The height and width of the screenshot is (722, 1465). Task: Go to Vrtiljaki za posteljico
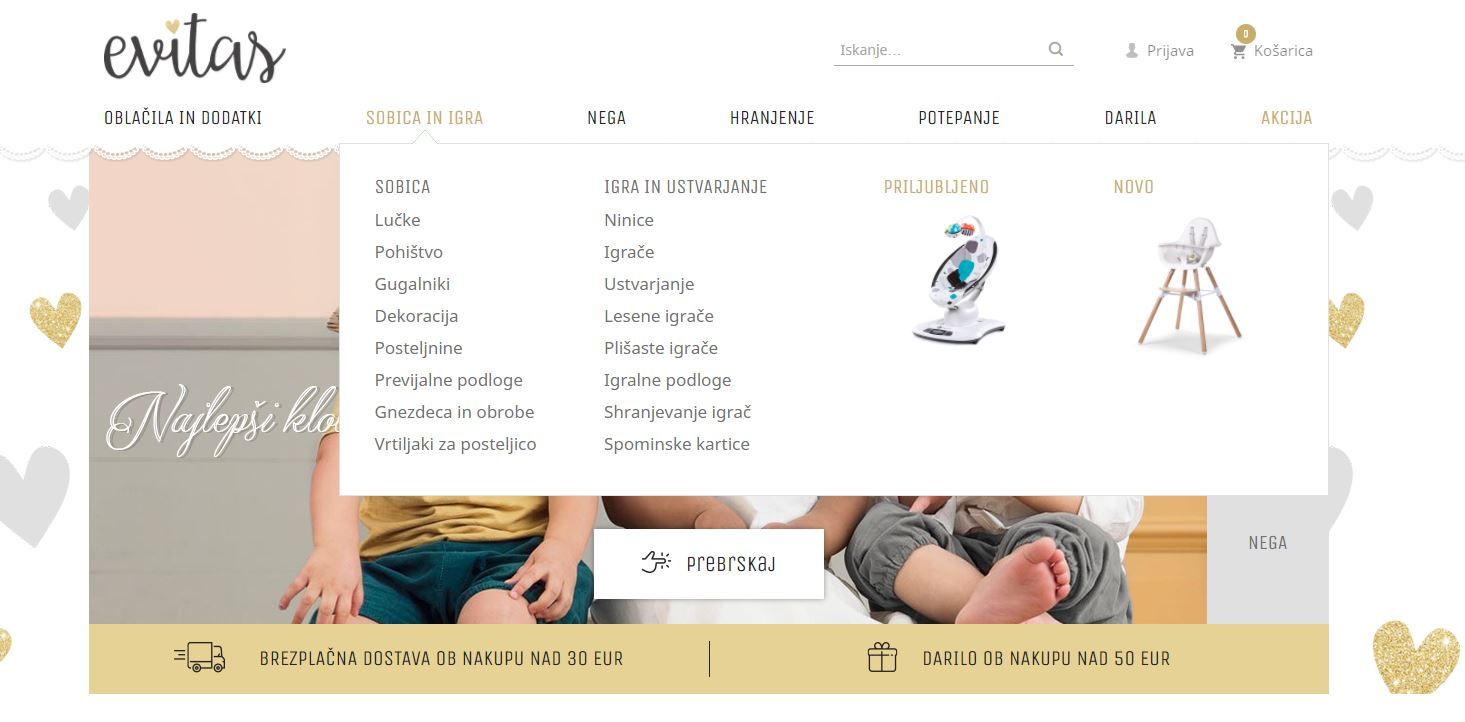click(x=455, y=444)
